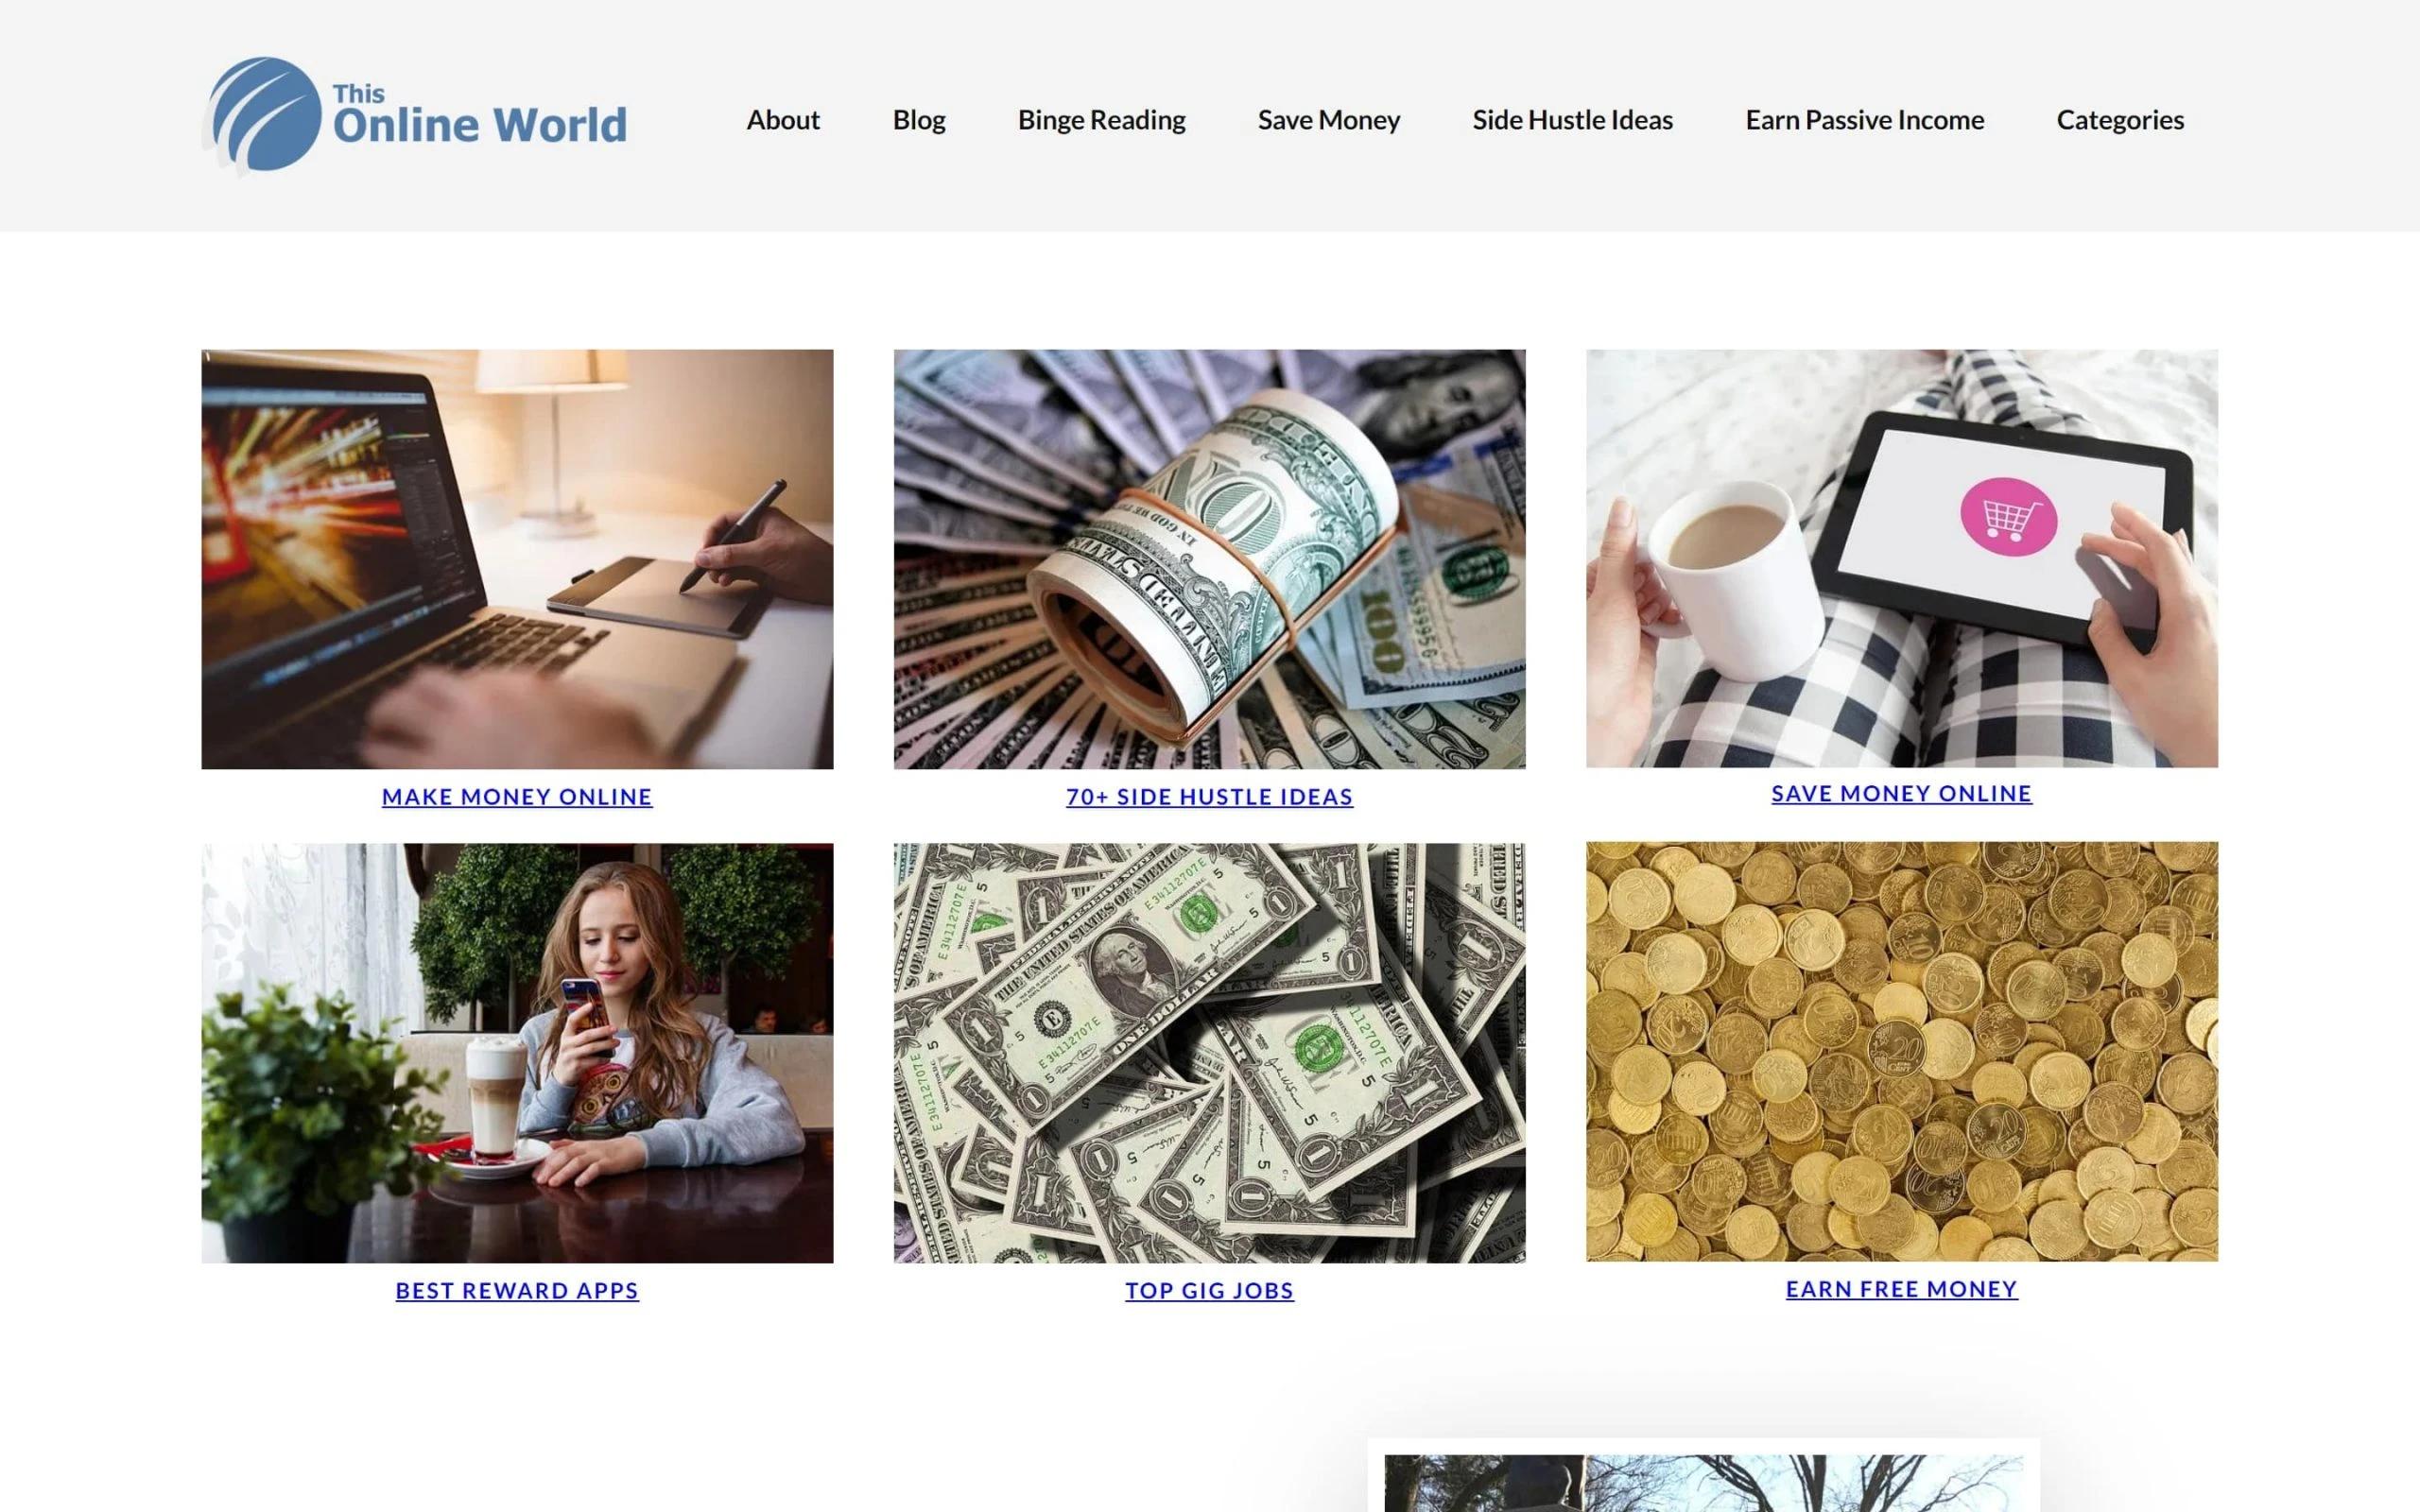Open Binge Reading in the navigation
Image resolution: width=2420 pixels, height=1512 pixels.
[x=1101, y=120]
